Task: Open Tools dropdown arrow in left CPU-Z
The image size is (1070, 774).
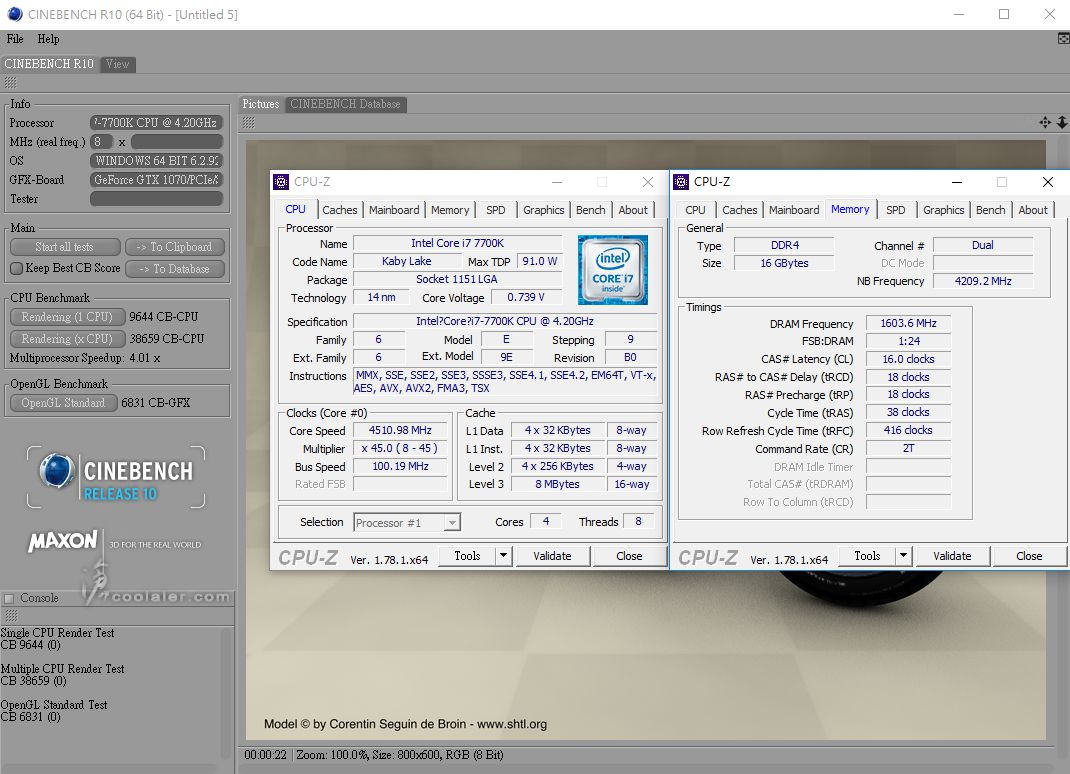Action: click(504, 556)
